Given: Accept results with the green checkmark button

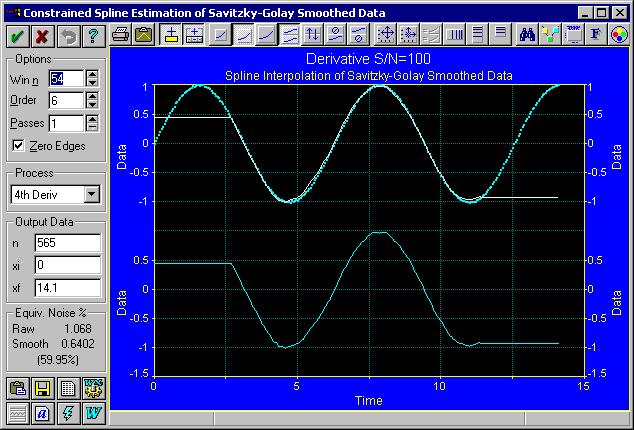Looking at the screenshot, I should (17, 36).
